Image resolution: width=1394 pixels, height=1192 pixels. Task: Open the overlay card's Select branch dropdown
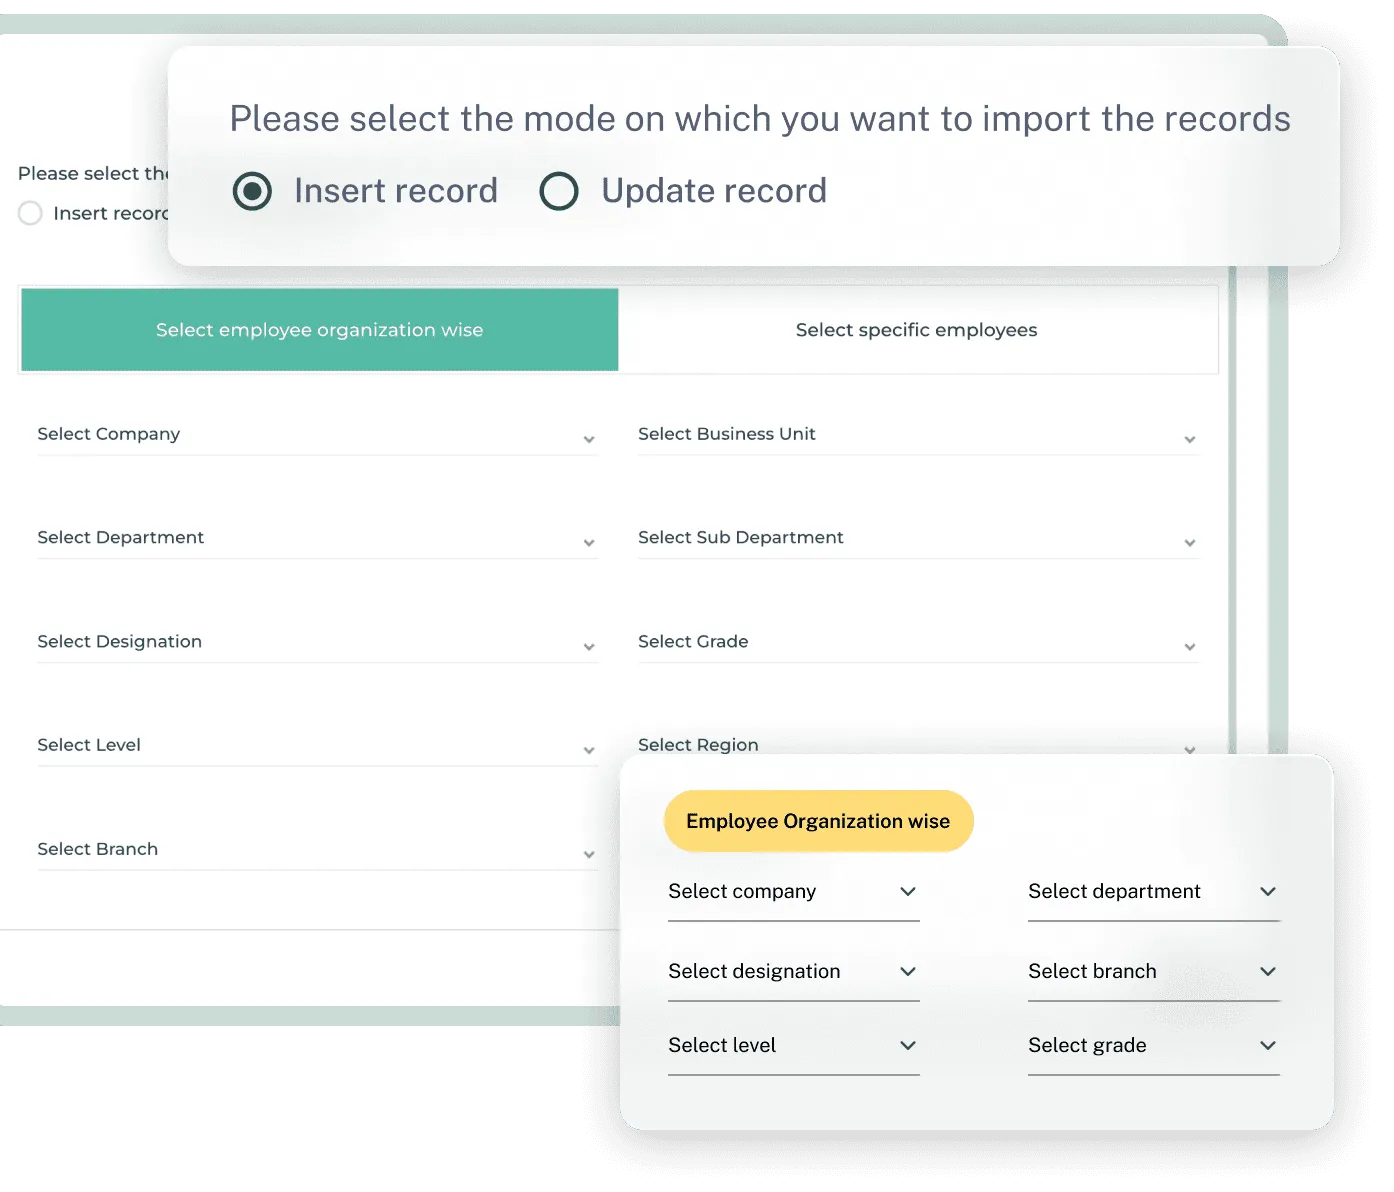[1153, 971]
